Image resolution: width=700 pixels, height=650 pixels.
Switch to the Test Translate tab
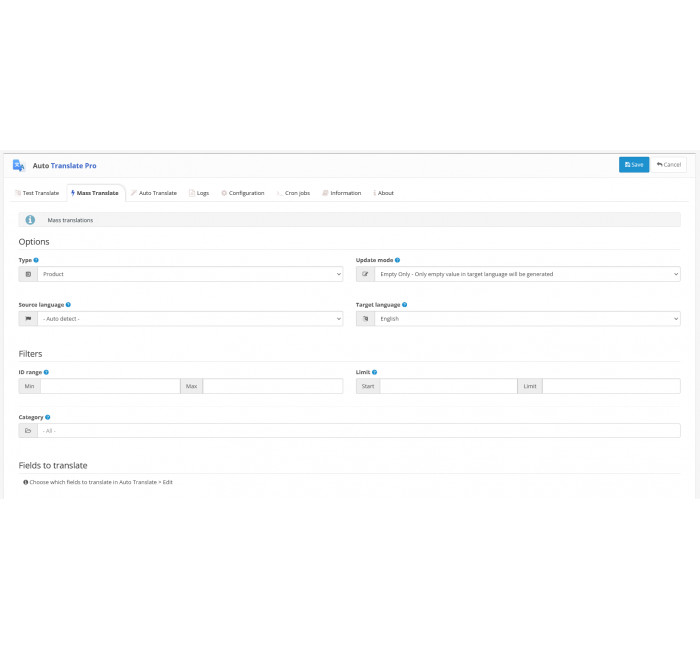click(x=37, y=193)
